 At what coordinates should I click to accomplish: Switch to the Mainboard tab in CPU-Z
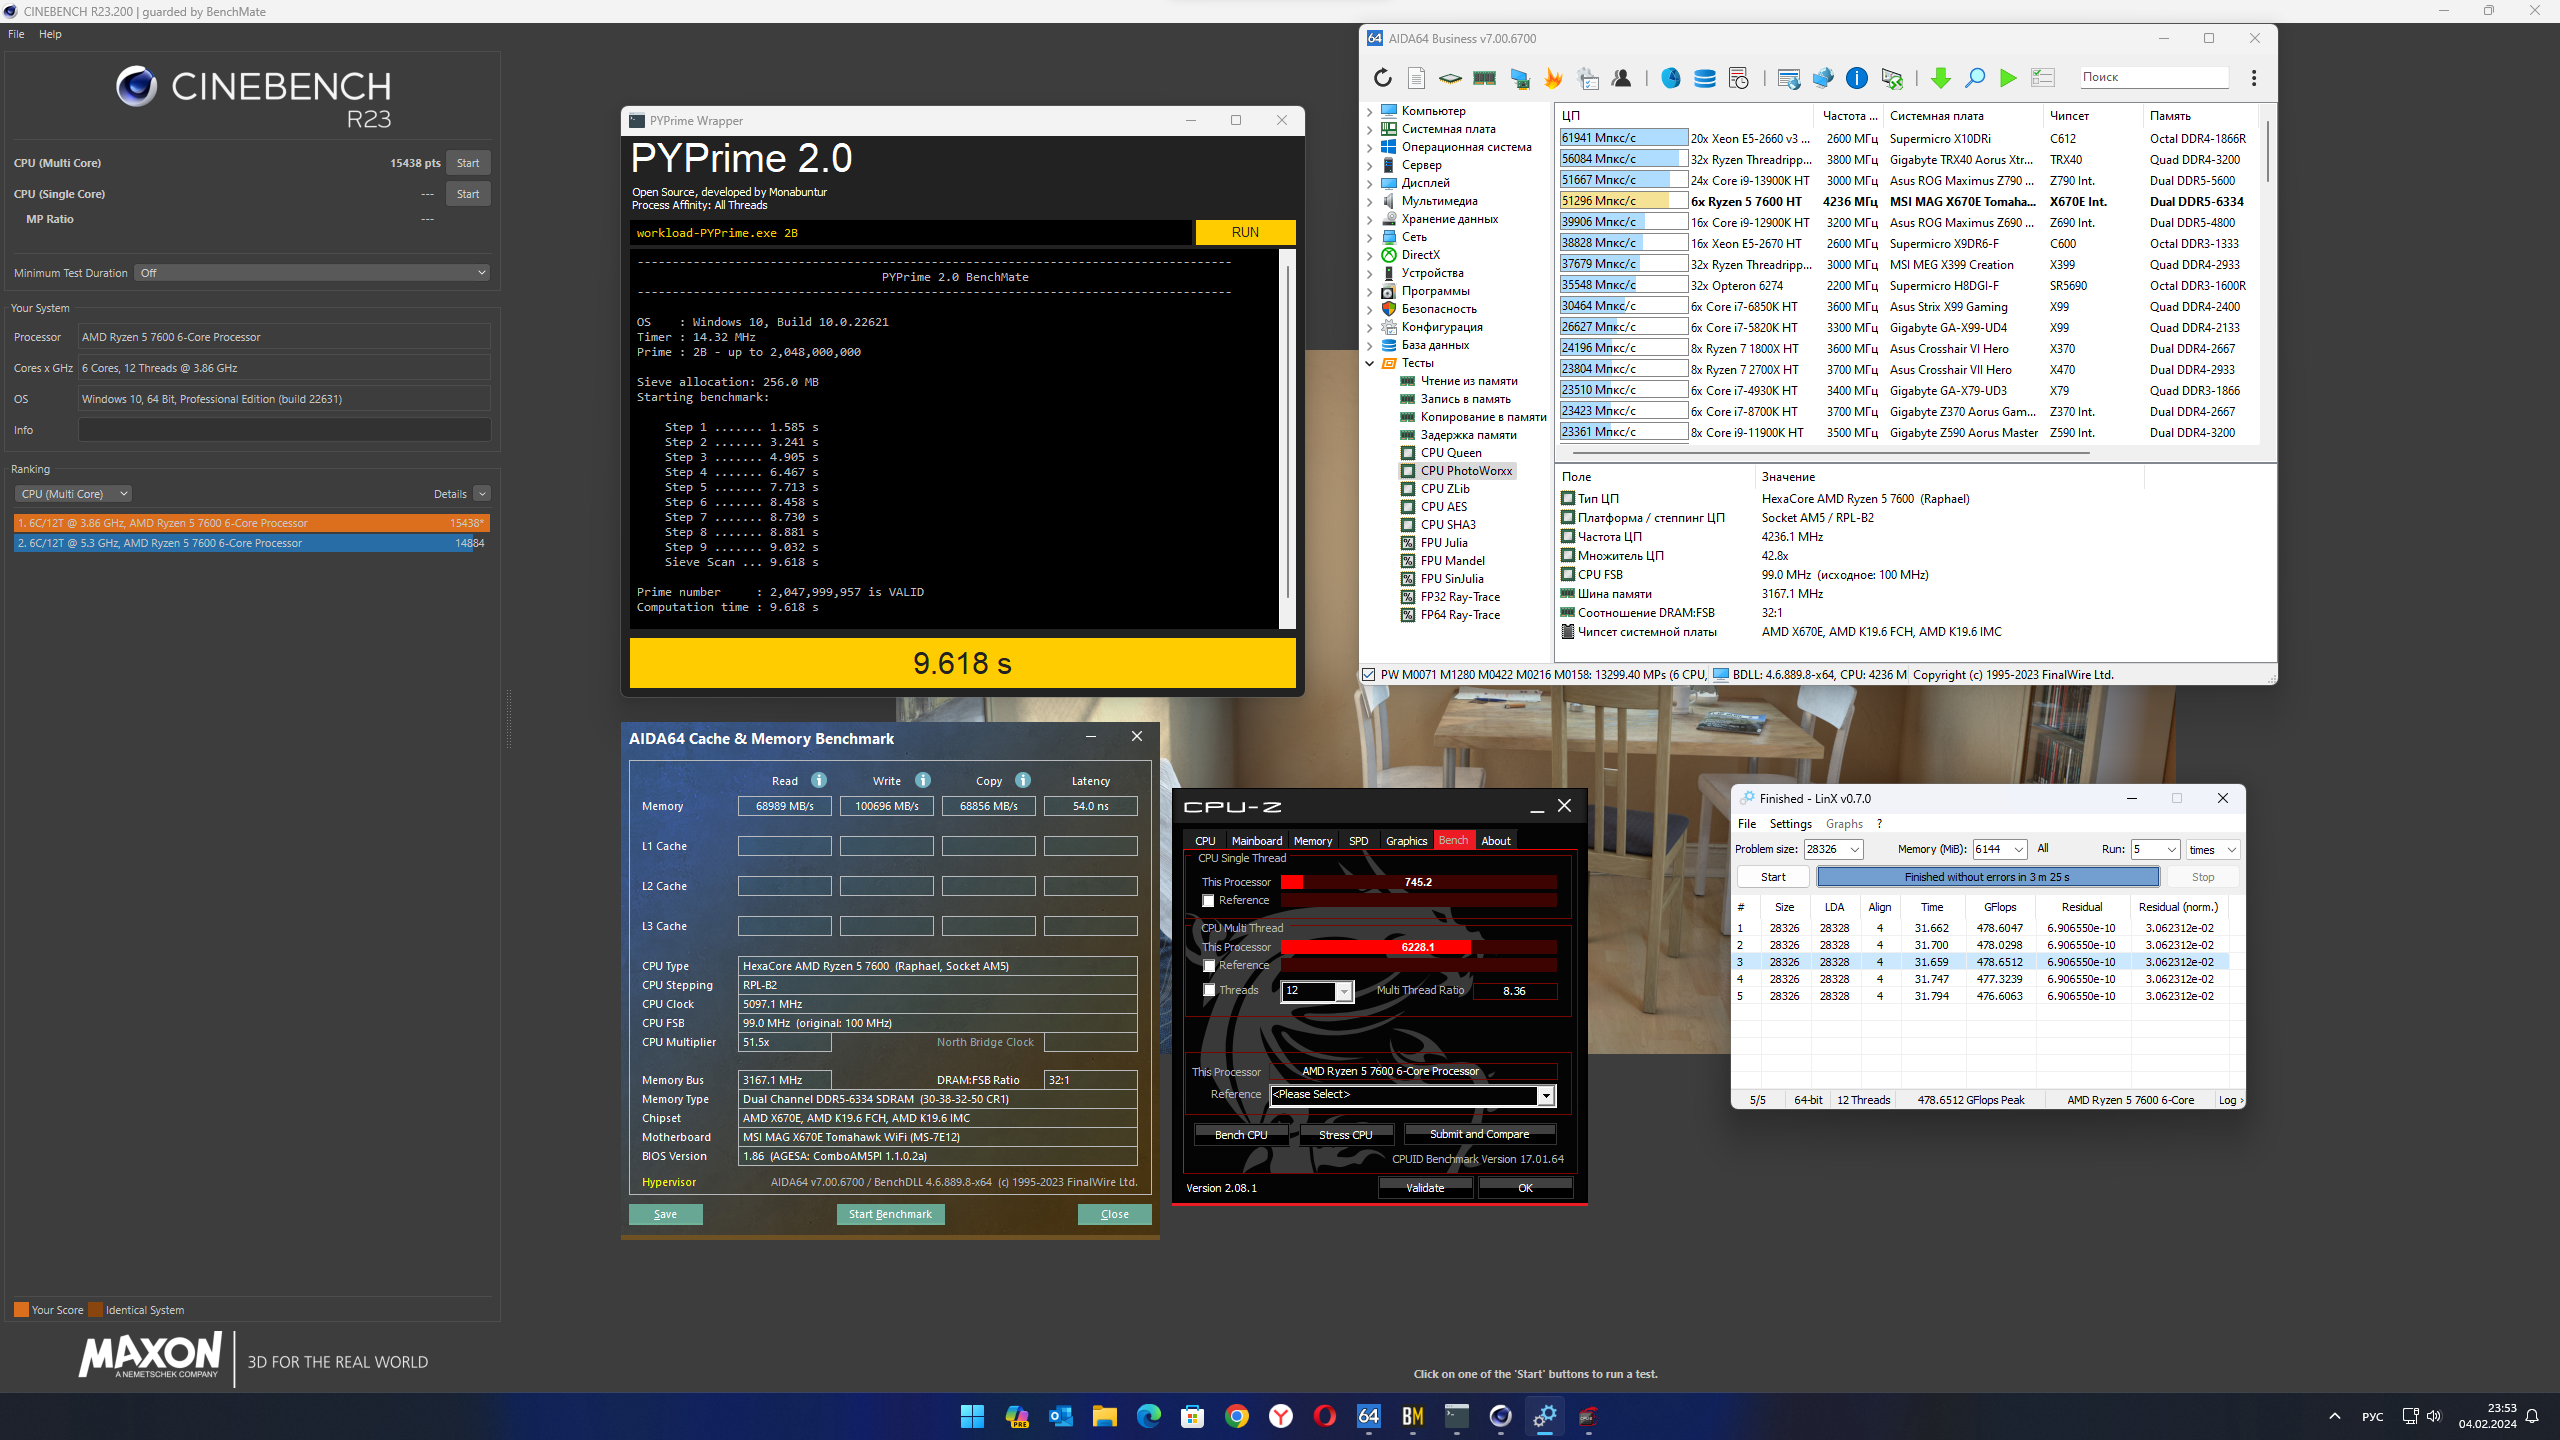(1256, 841)
